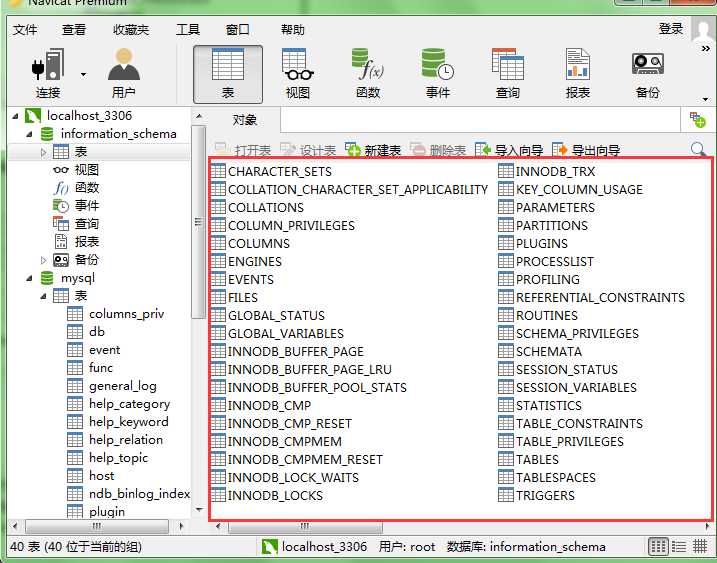Open the 查看 menu
The height and width of the screenshot is (563, 717).
(74, 30)
